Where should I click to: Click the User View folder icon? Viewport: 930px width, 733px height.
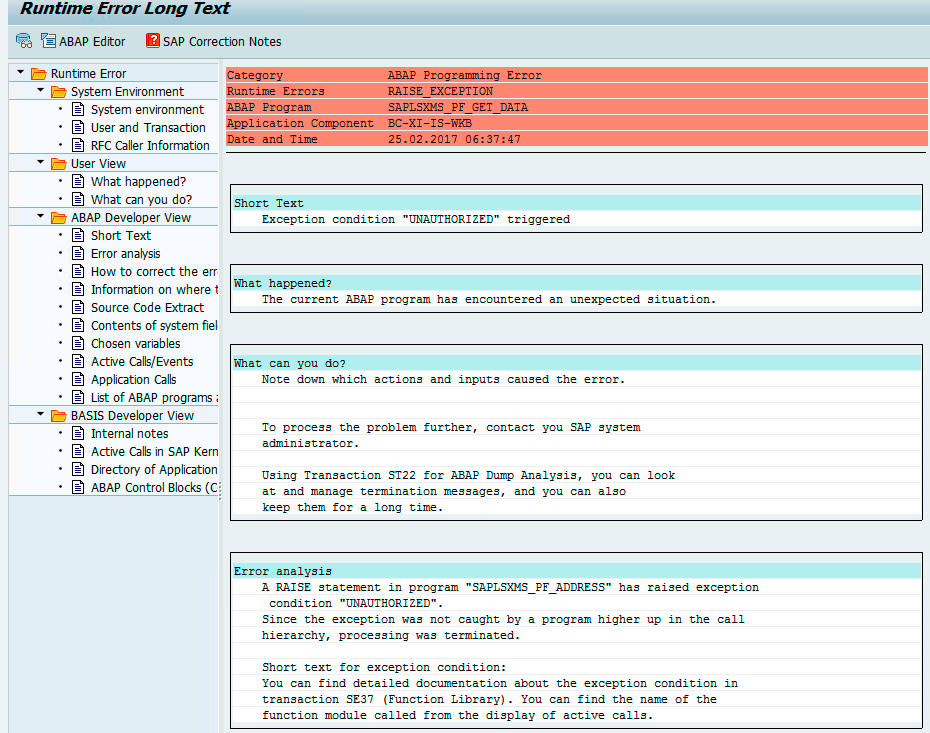coord(59,163)
